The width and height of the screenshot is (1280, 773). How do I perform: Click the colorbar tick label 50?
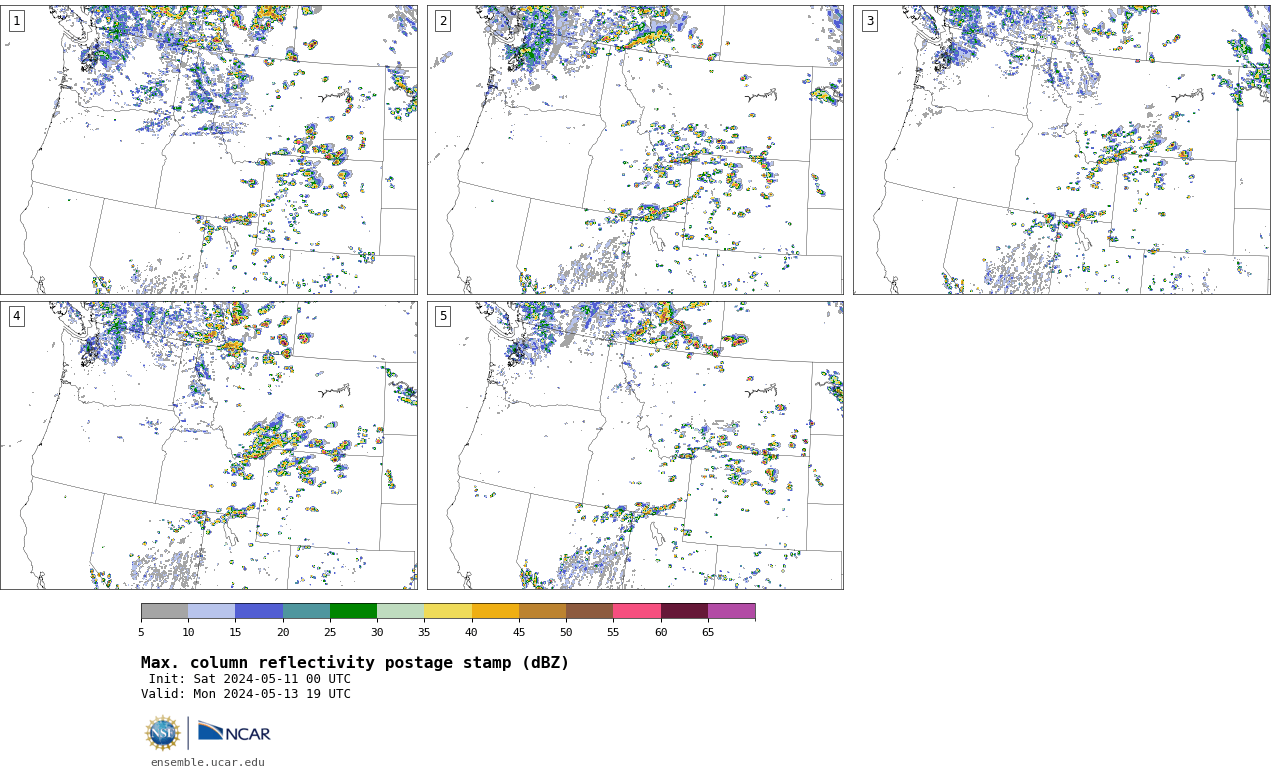coord(566,632)
